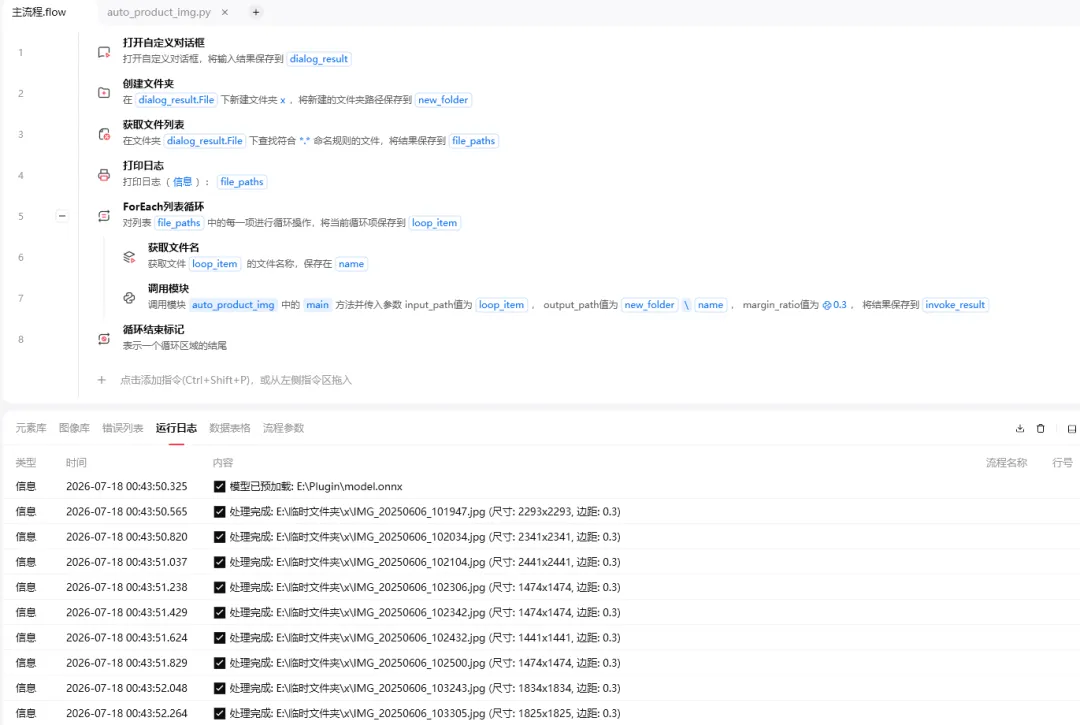Image resolution: width=1080 pixels, height=725 pixels.
Task: Click the name variable in step 6
Action: (351, 264)
